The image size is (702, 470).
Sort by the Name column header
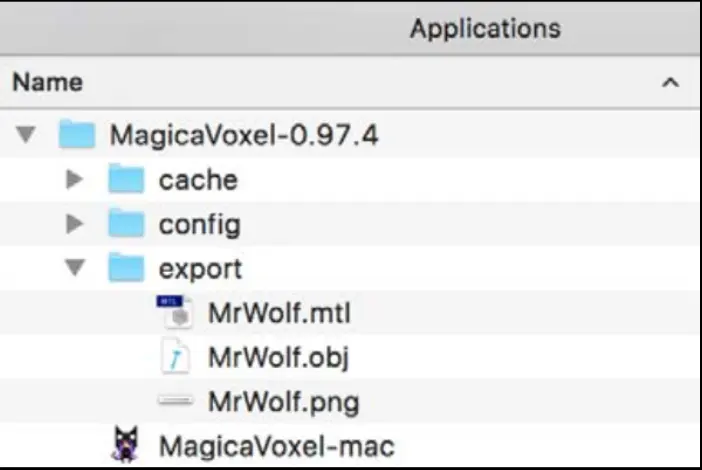[47, 82]
